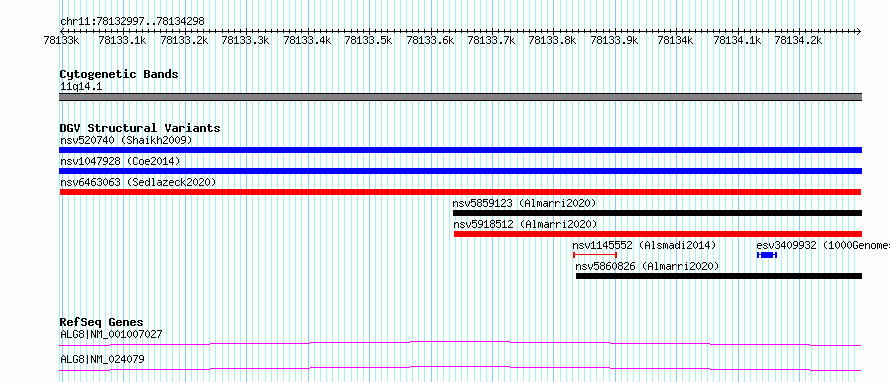Screen dimensions: 890x382
Task: Click the nsv520740 (Shaikh2009) blue variant bar
Action: (460, 150)
